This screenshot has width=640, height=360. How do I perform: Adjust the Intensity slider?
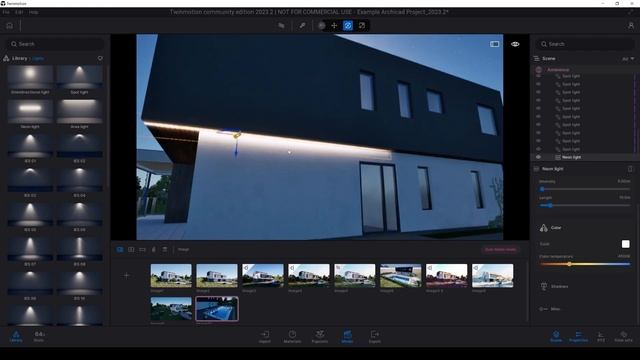coord(584,189)
